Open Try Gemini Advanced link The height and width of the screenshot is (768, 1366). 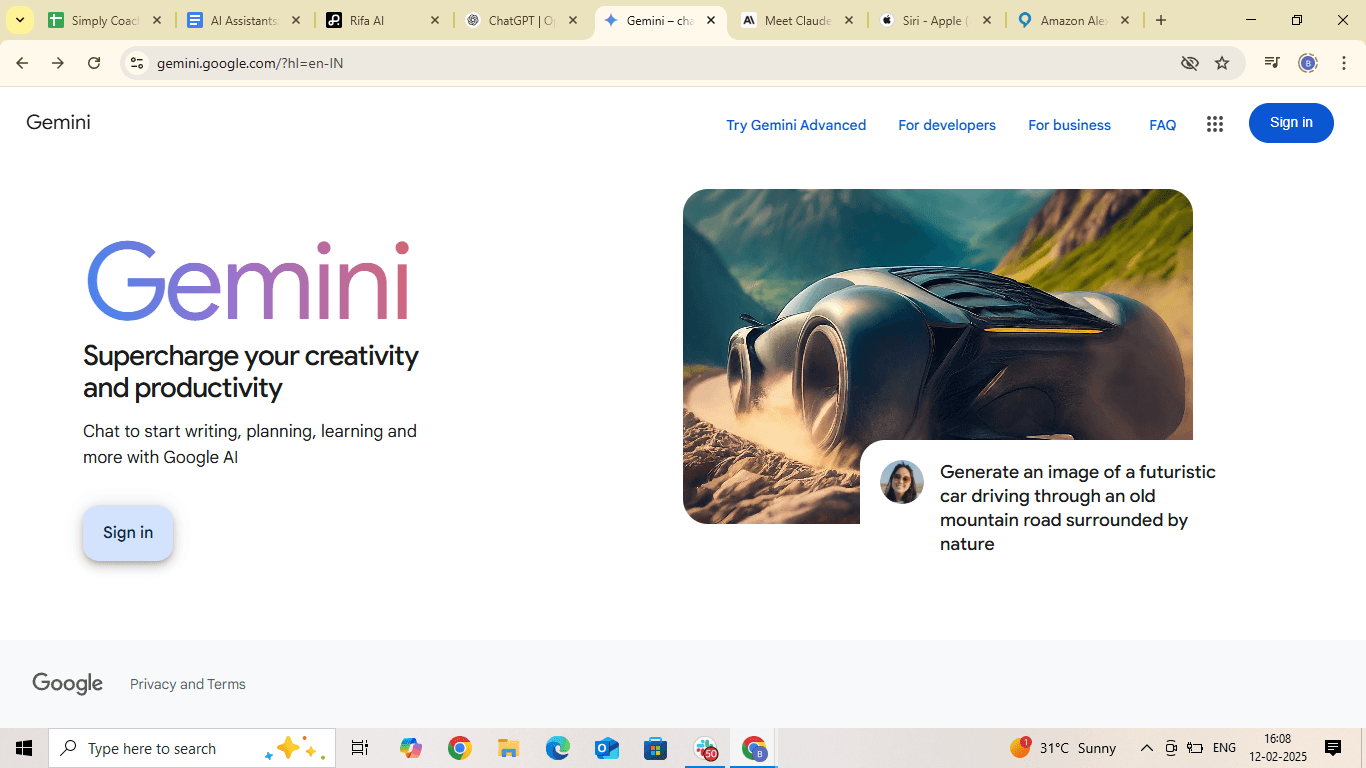click(796, 125)
